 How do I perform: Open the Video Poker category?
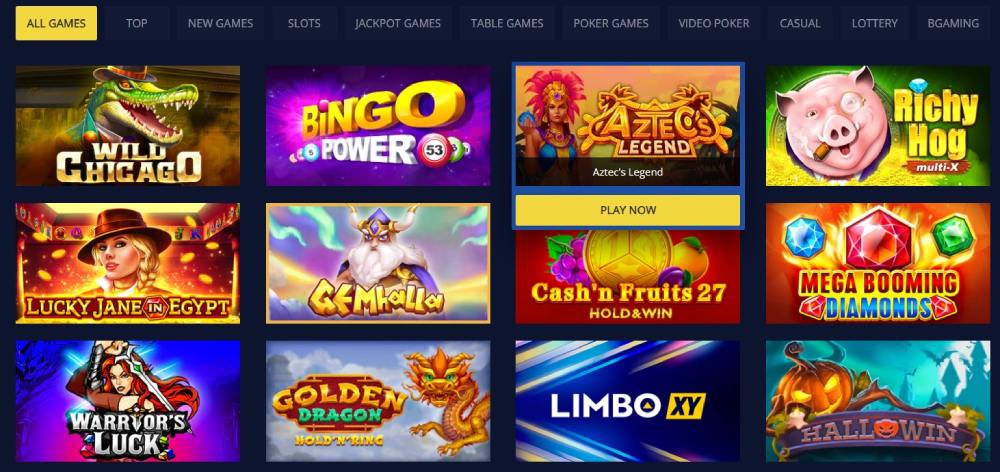coord(714,24)
